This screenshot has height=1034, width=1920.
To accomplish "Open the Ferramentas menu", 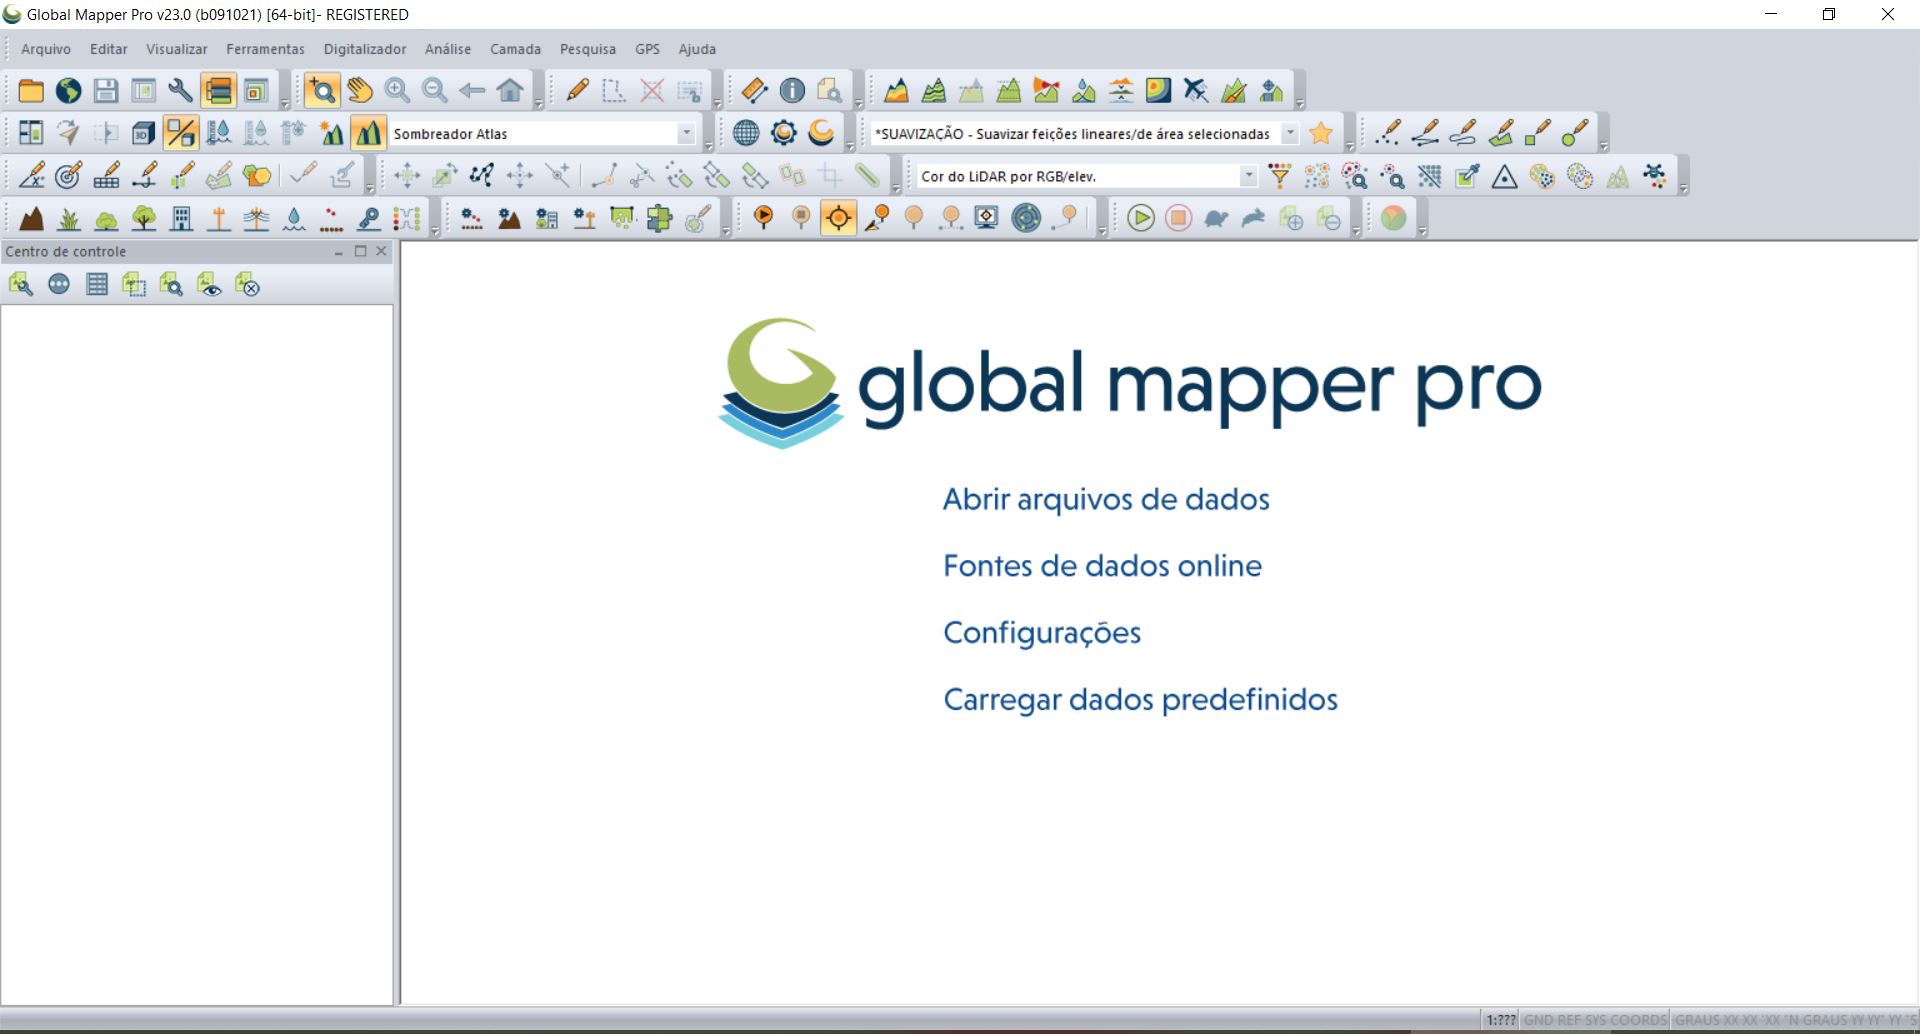I will coord(265,49).
